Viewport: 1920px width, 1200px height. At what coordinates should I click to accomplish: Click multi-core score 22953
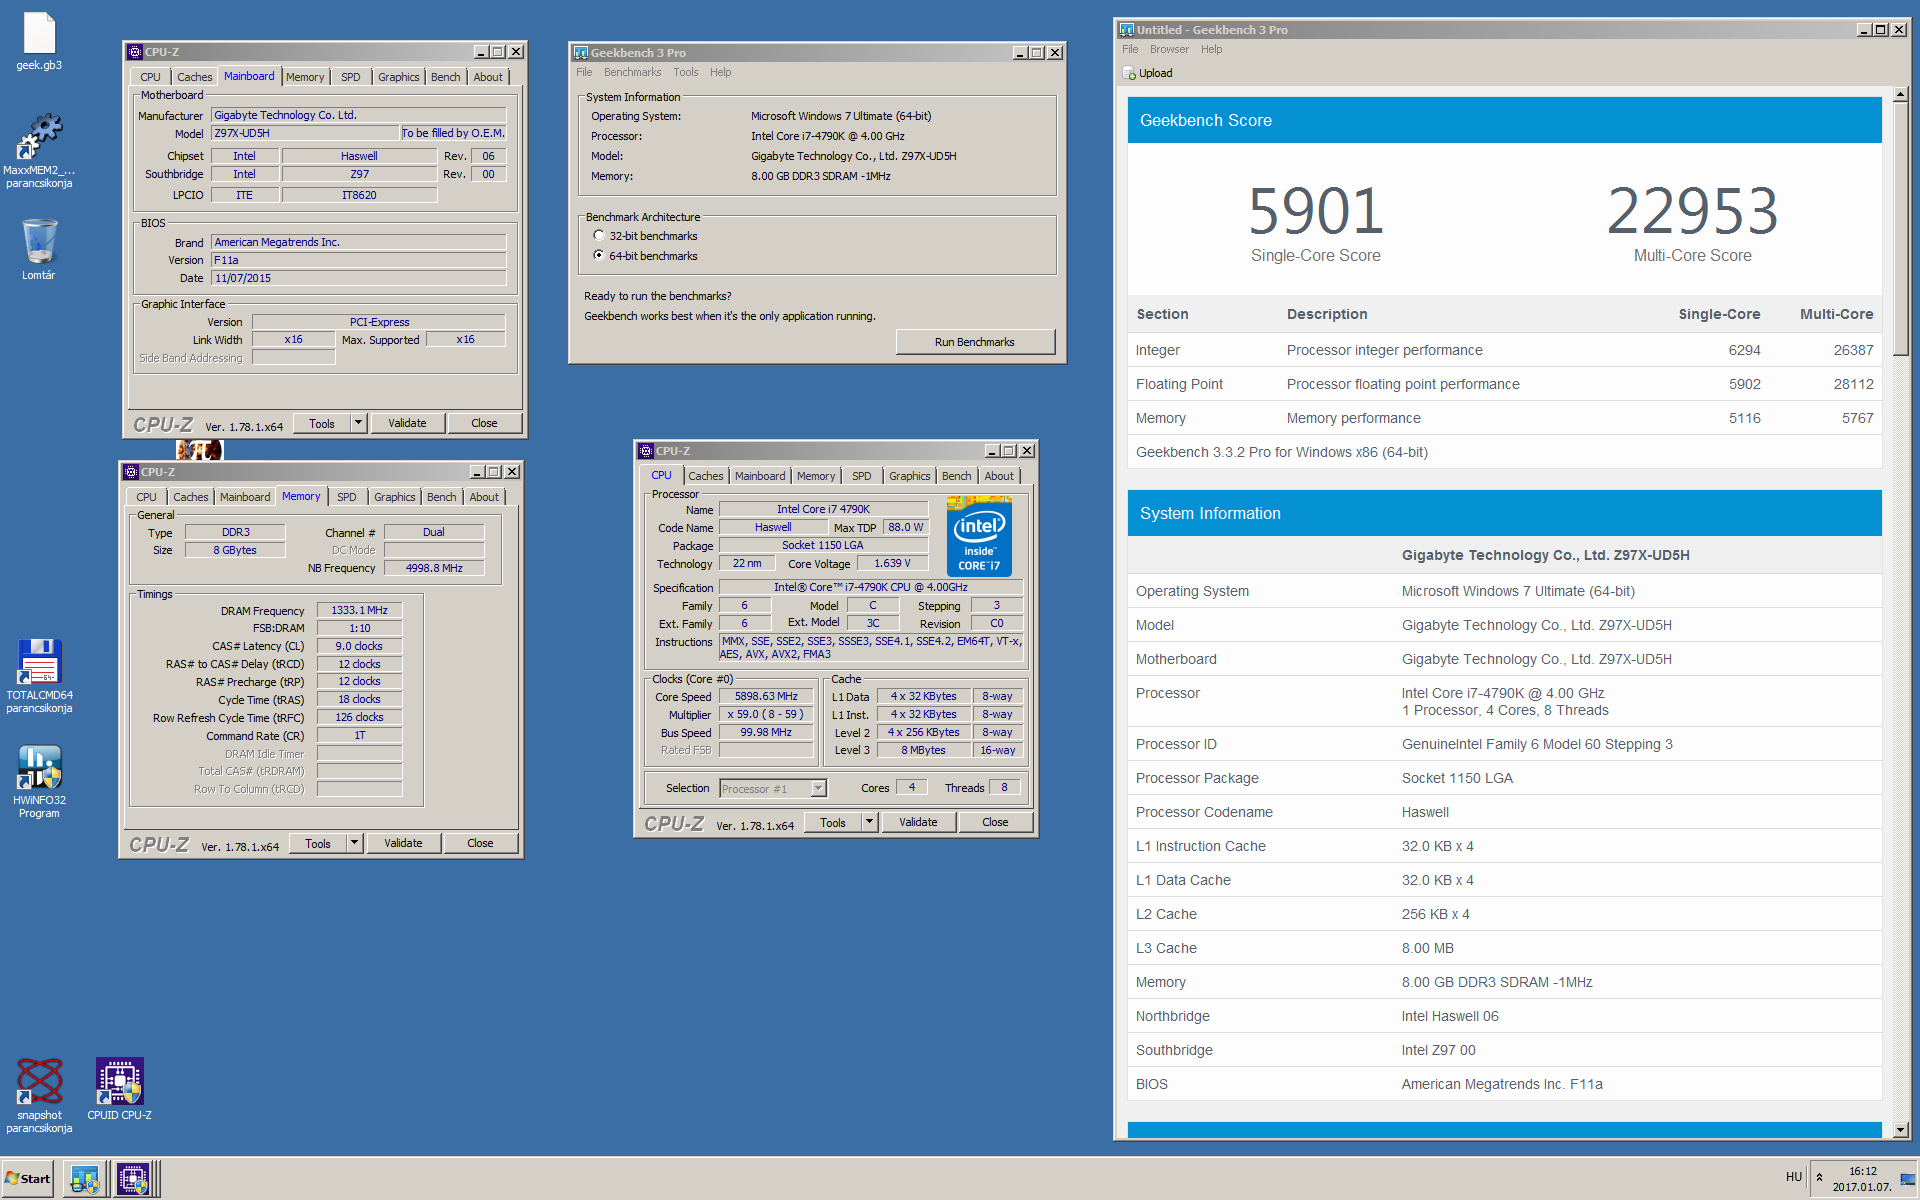pyautogui.click(x=1692, y=211)
